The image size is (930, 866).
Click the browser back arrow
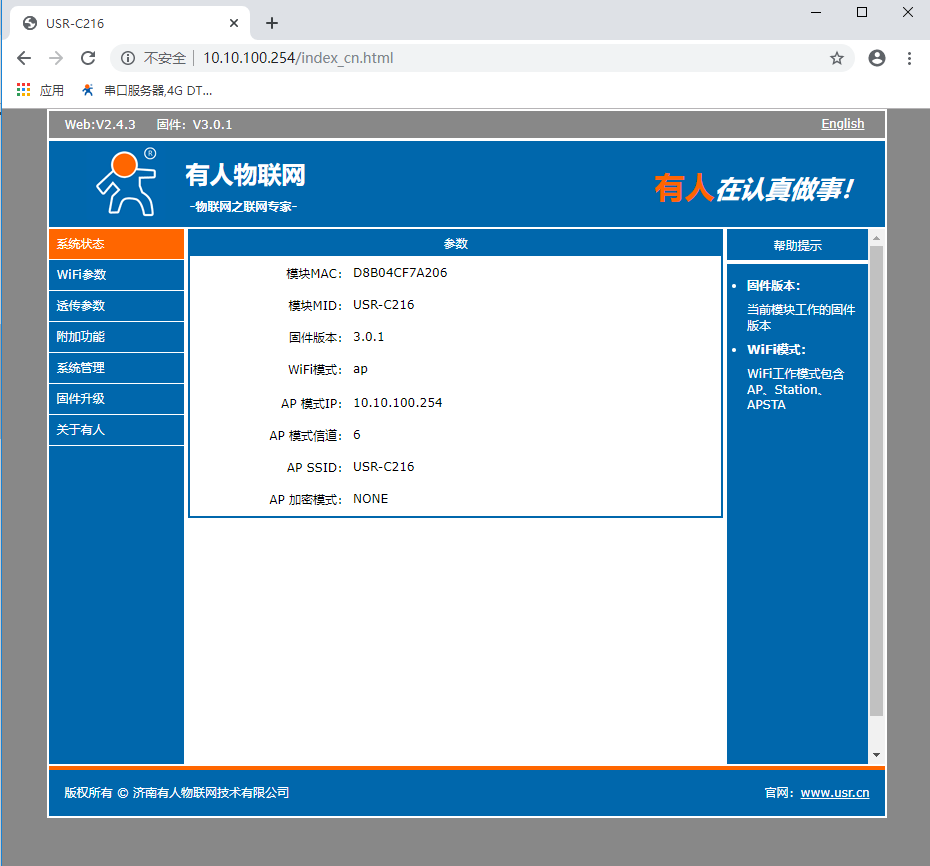click(24, 58)
